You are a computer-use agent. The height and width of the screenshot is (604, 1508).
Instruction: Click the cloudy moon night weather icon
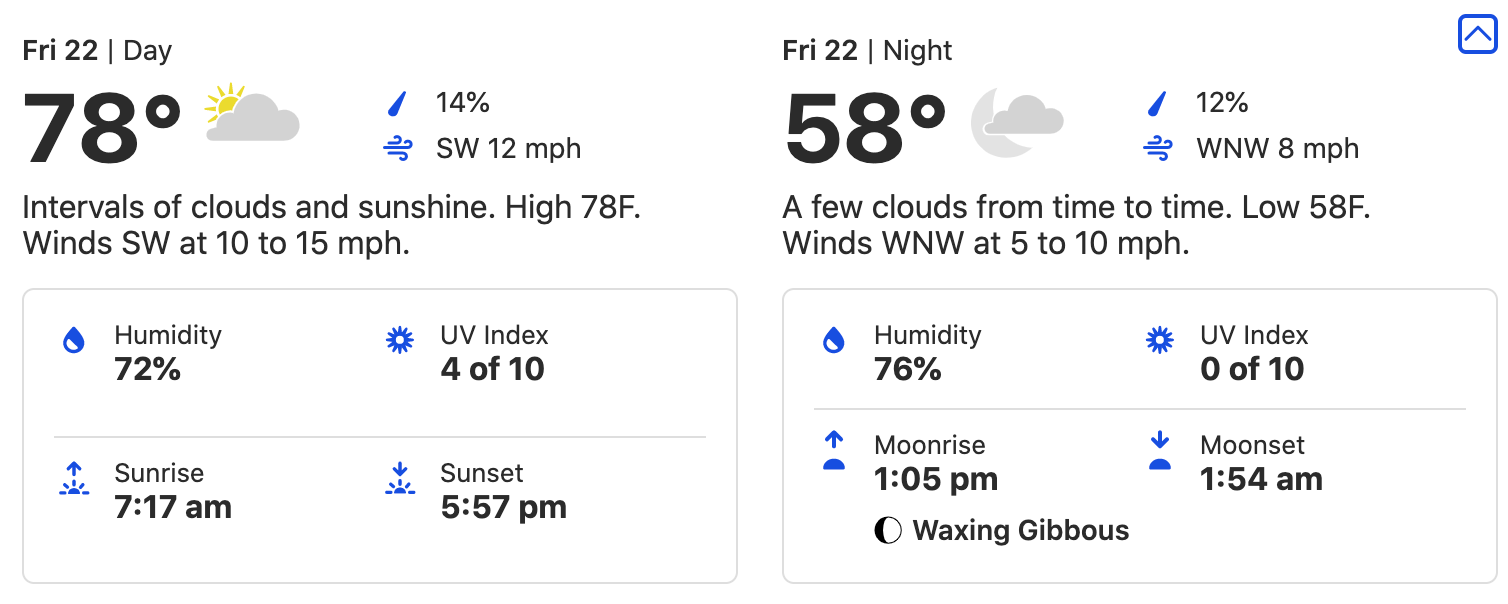click(x=1016, y=120)
